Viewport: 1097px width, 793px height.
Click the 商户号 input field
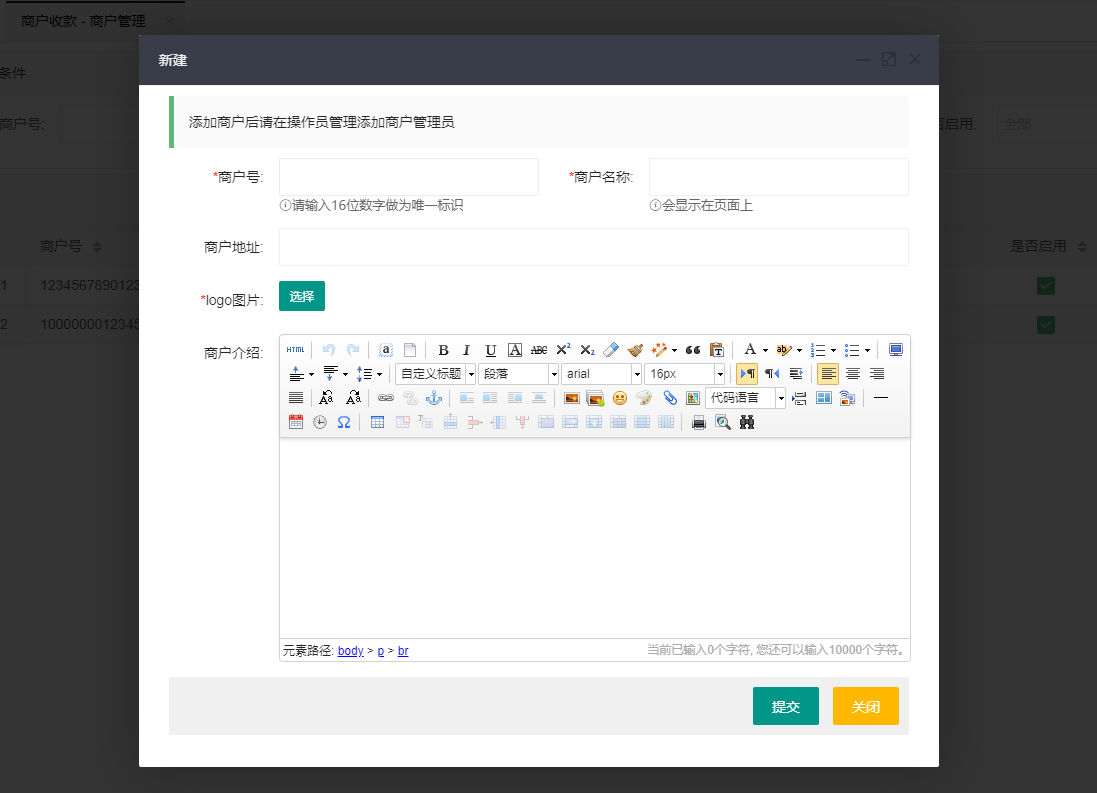point(408,177)
